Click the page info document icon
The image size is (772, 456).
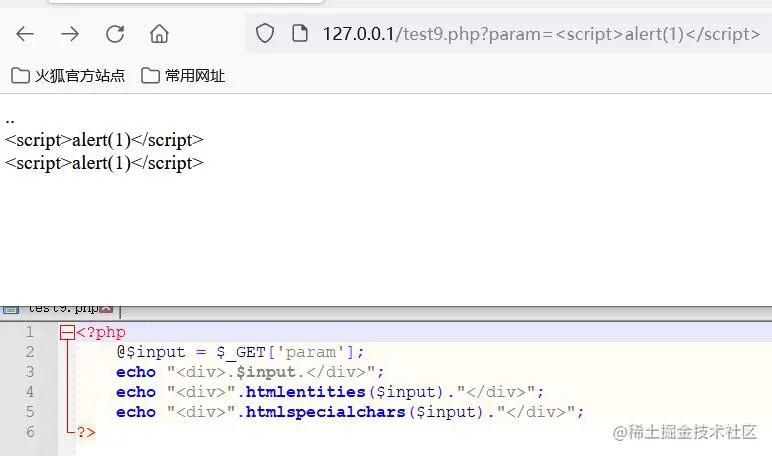(x=300, y=33)
